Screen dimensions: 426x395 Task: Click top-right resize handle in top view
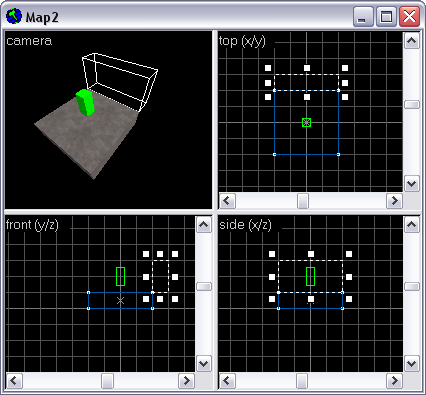[345, 68]
